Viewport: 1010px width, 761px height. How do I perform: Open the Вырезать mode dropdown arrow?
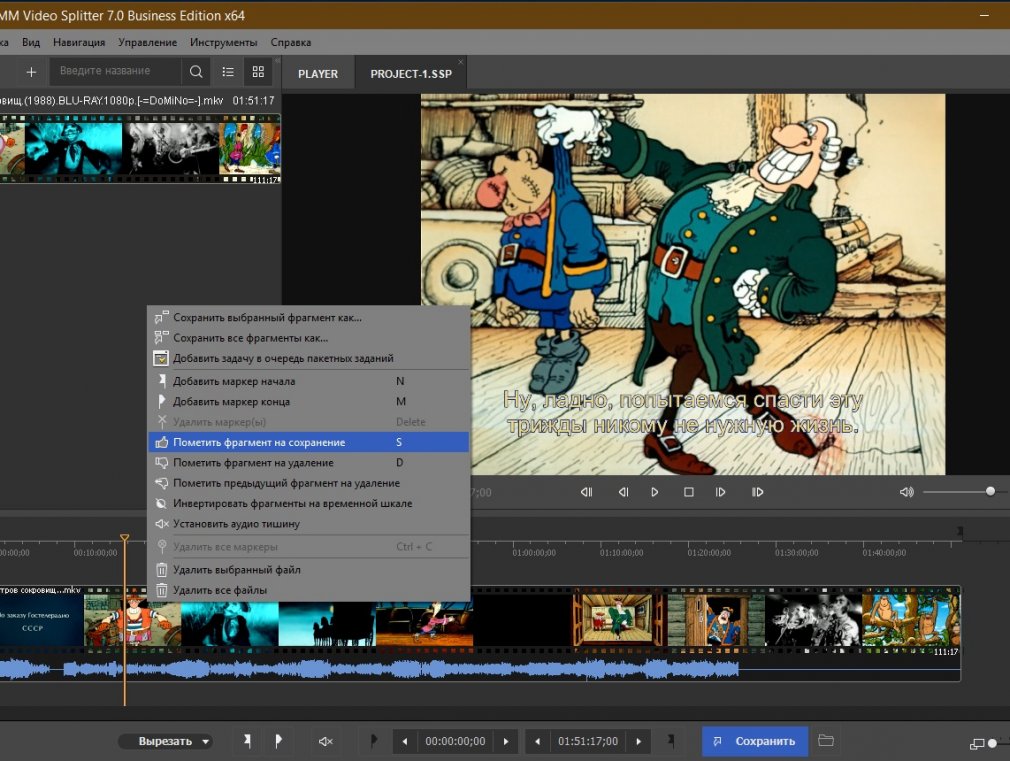tap(205, 742)
